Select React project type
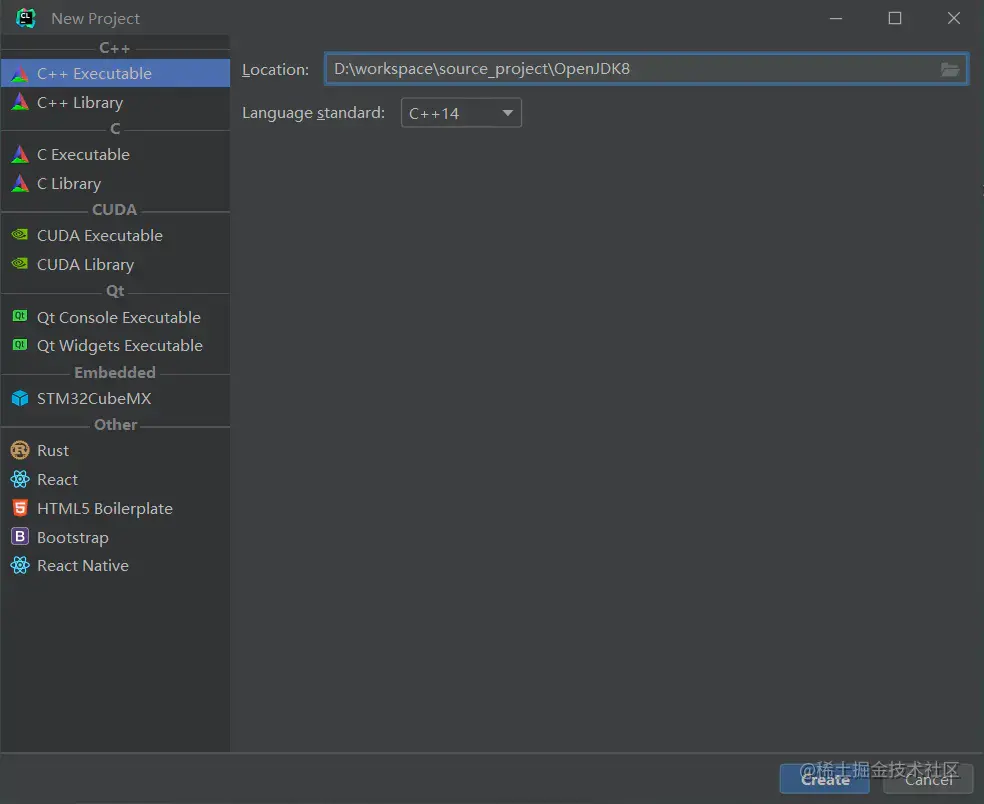The width and height of the screenshot is (984, 804). pos(115,479)
